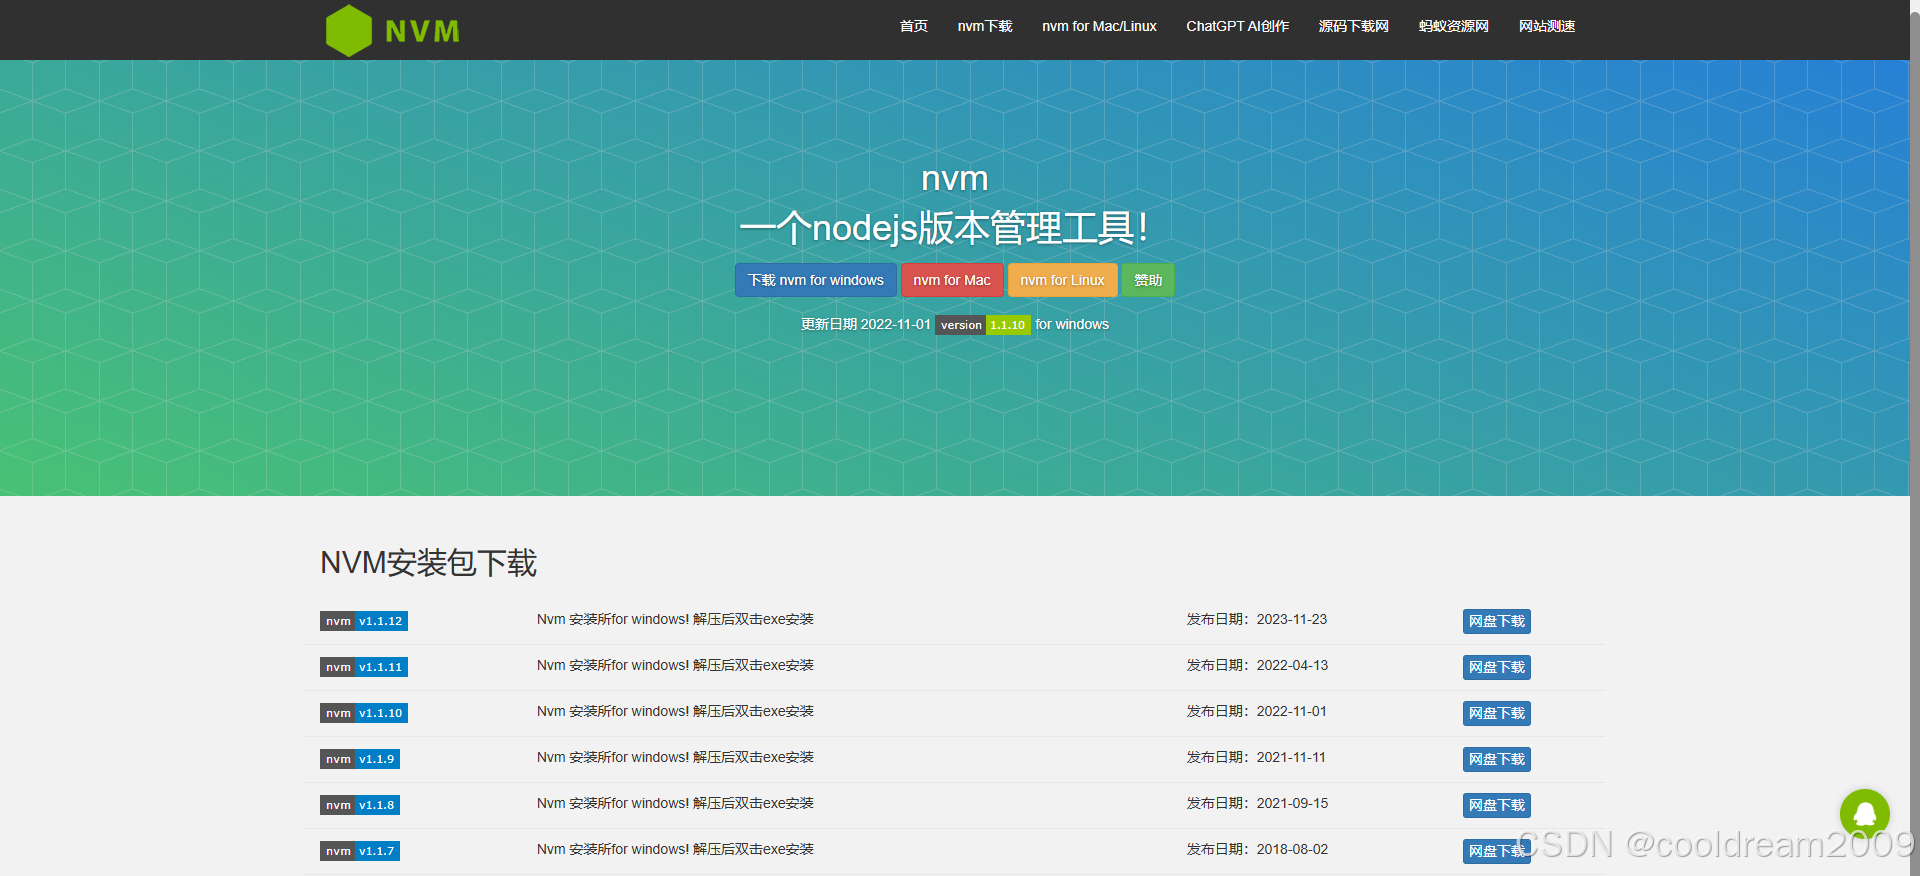The width and height of the screenshot is (1920, 876).
Task: Click release date 2022-04-13 text
Action: (x=1257, y=665)
